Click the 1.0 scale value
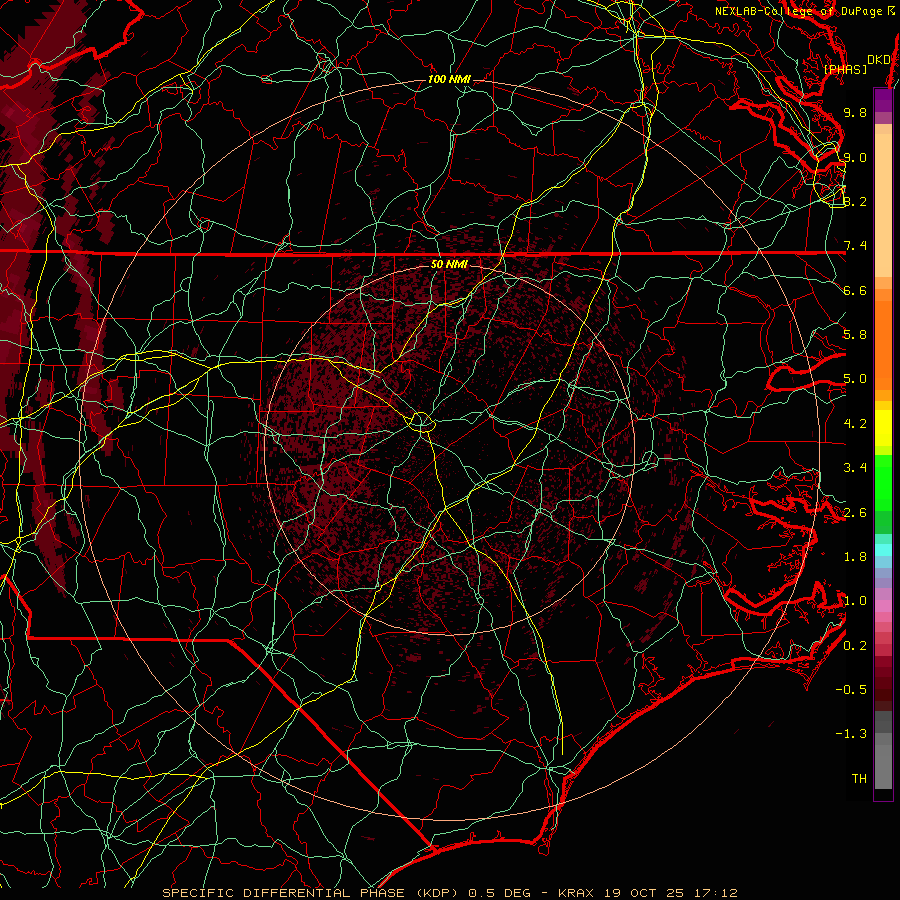Viewport: 900px width, 900px height. [855, 601]
